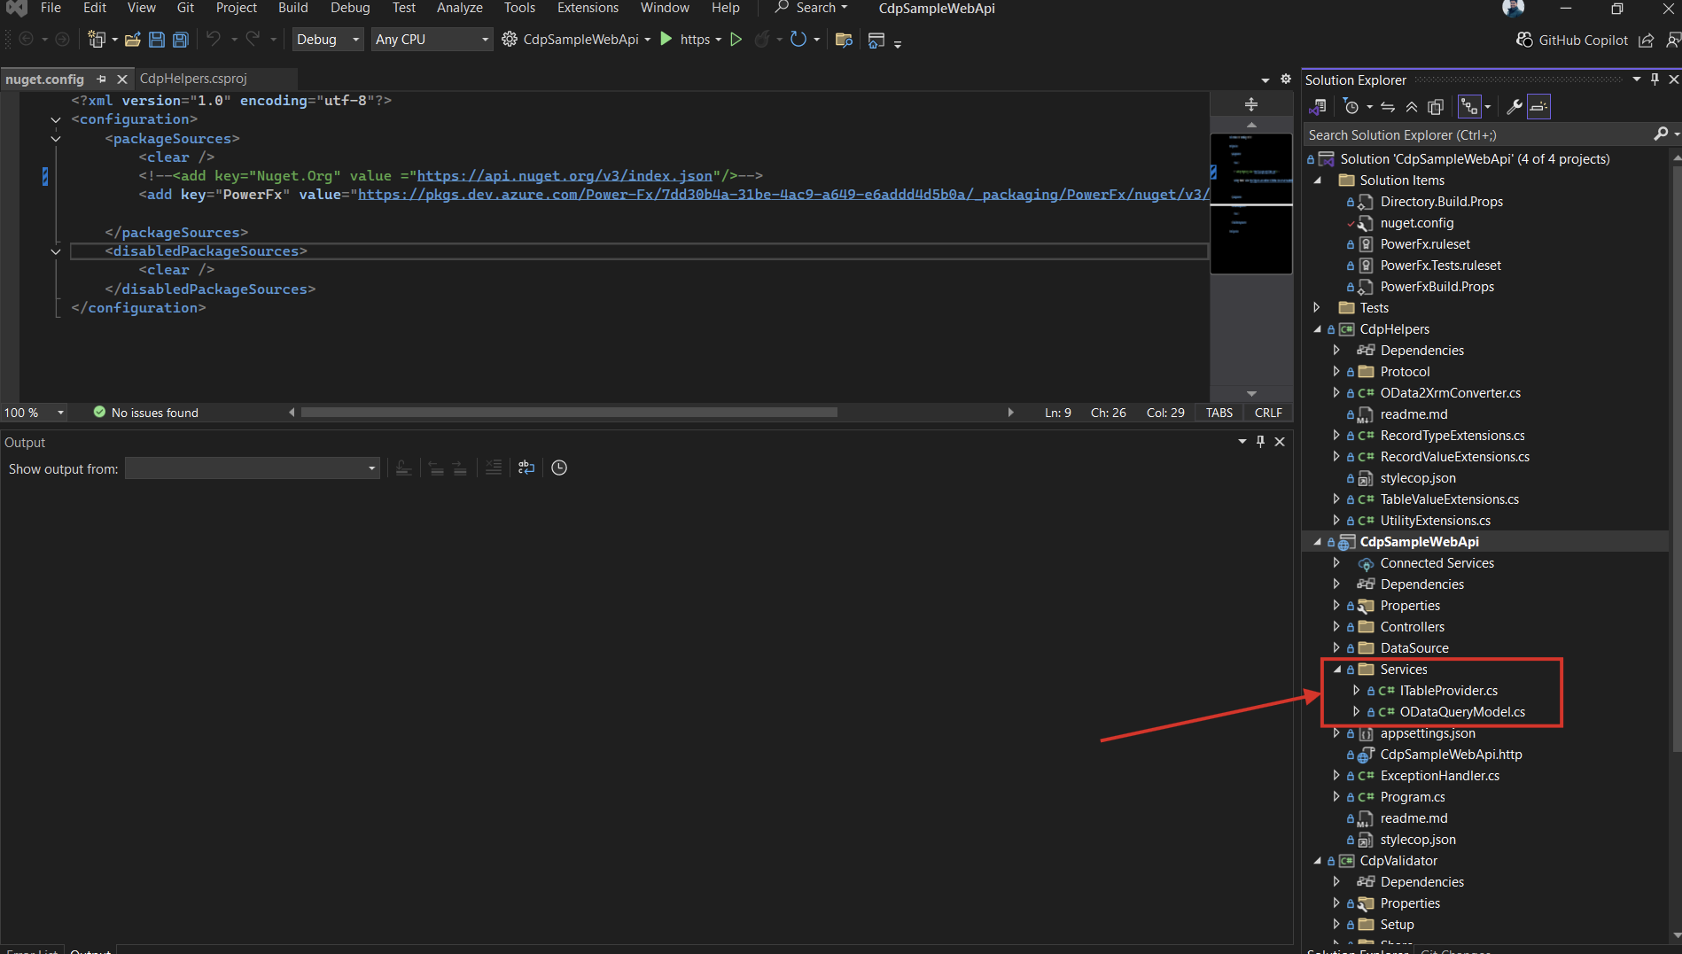1682x954 pixels.
Task: Collapse the disabledPackageSources XML element
Action: (x=56, y=251)
